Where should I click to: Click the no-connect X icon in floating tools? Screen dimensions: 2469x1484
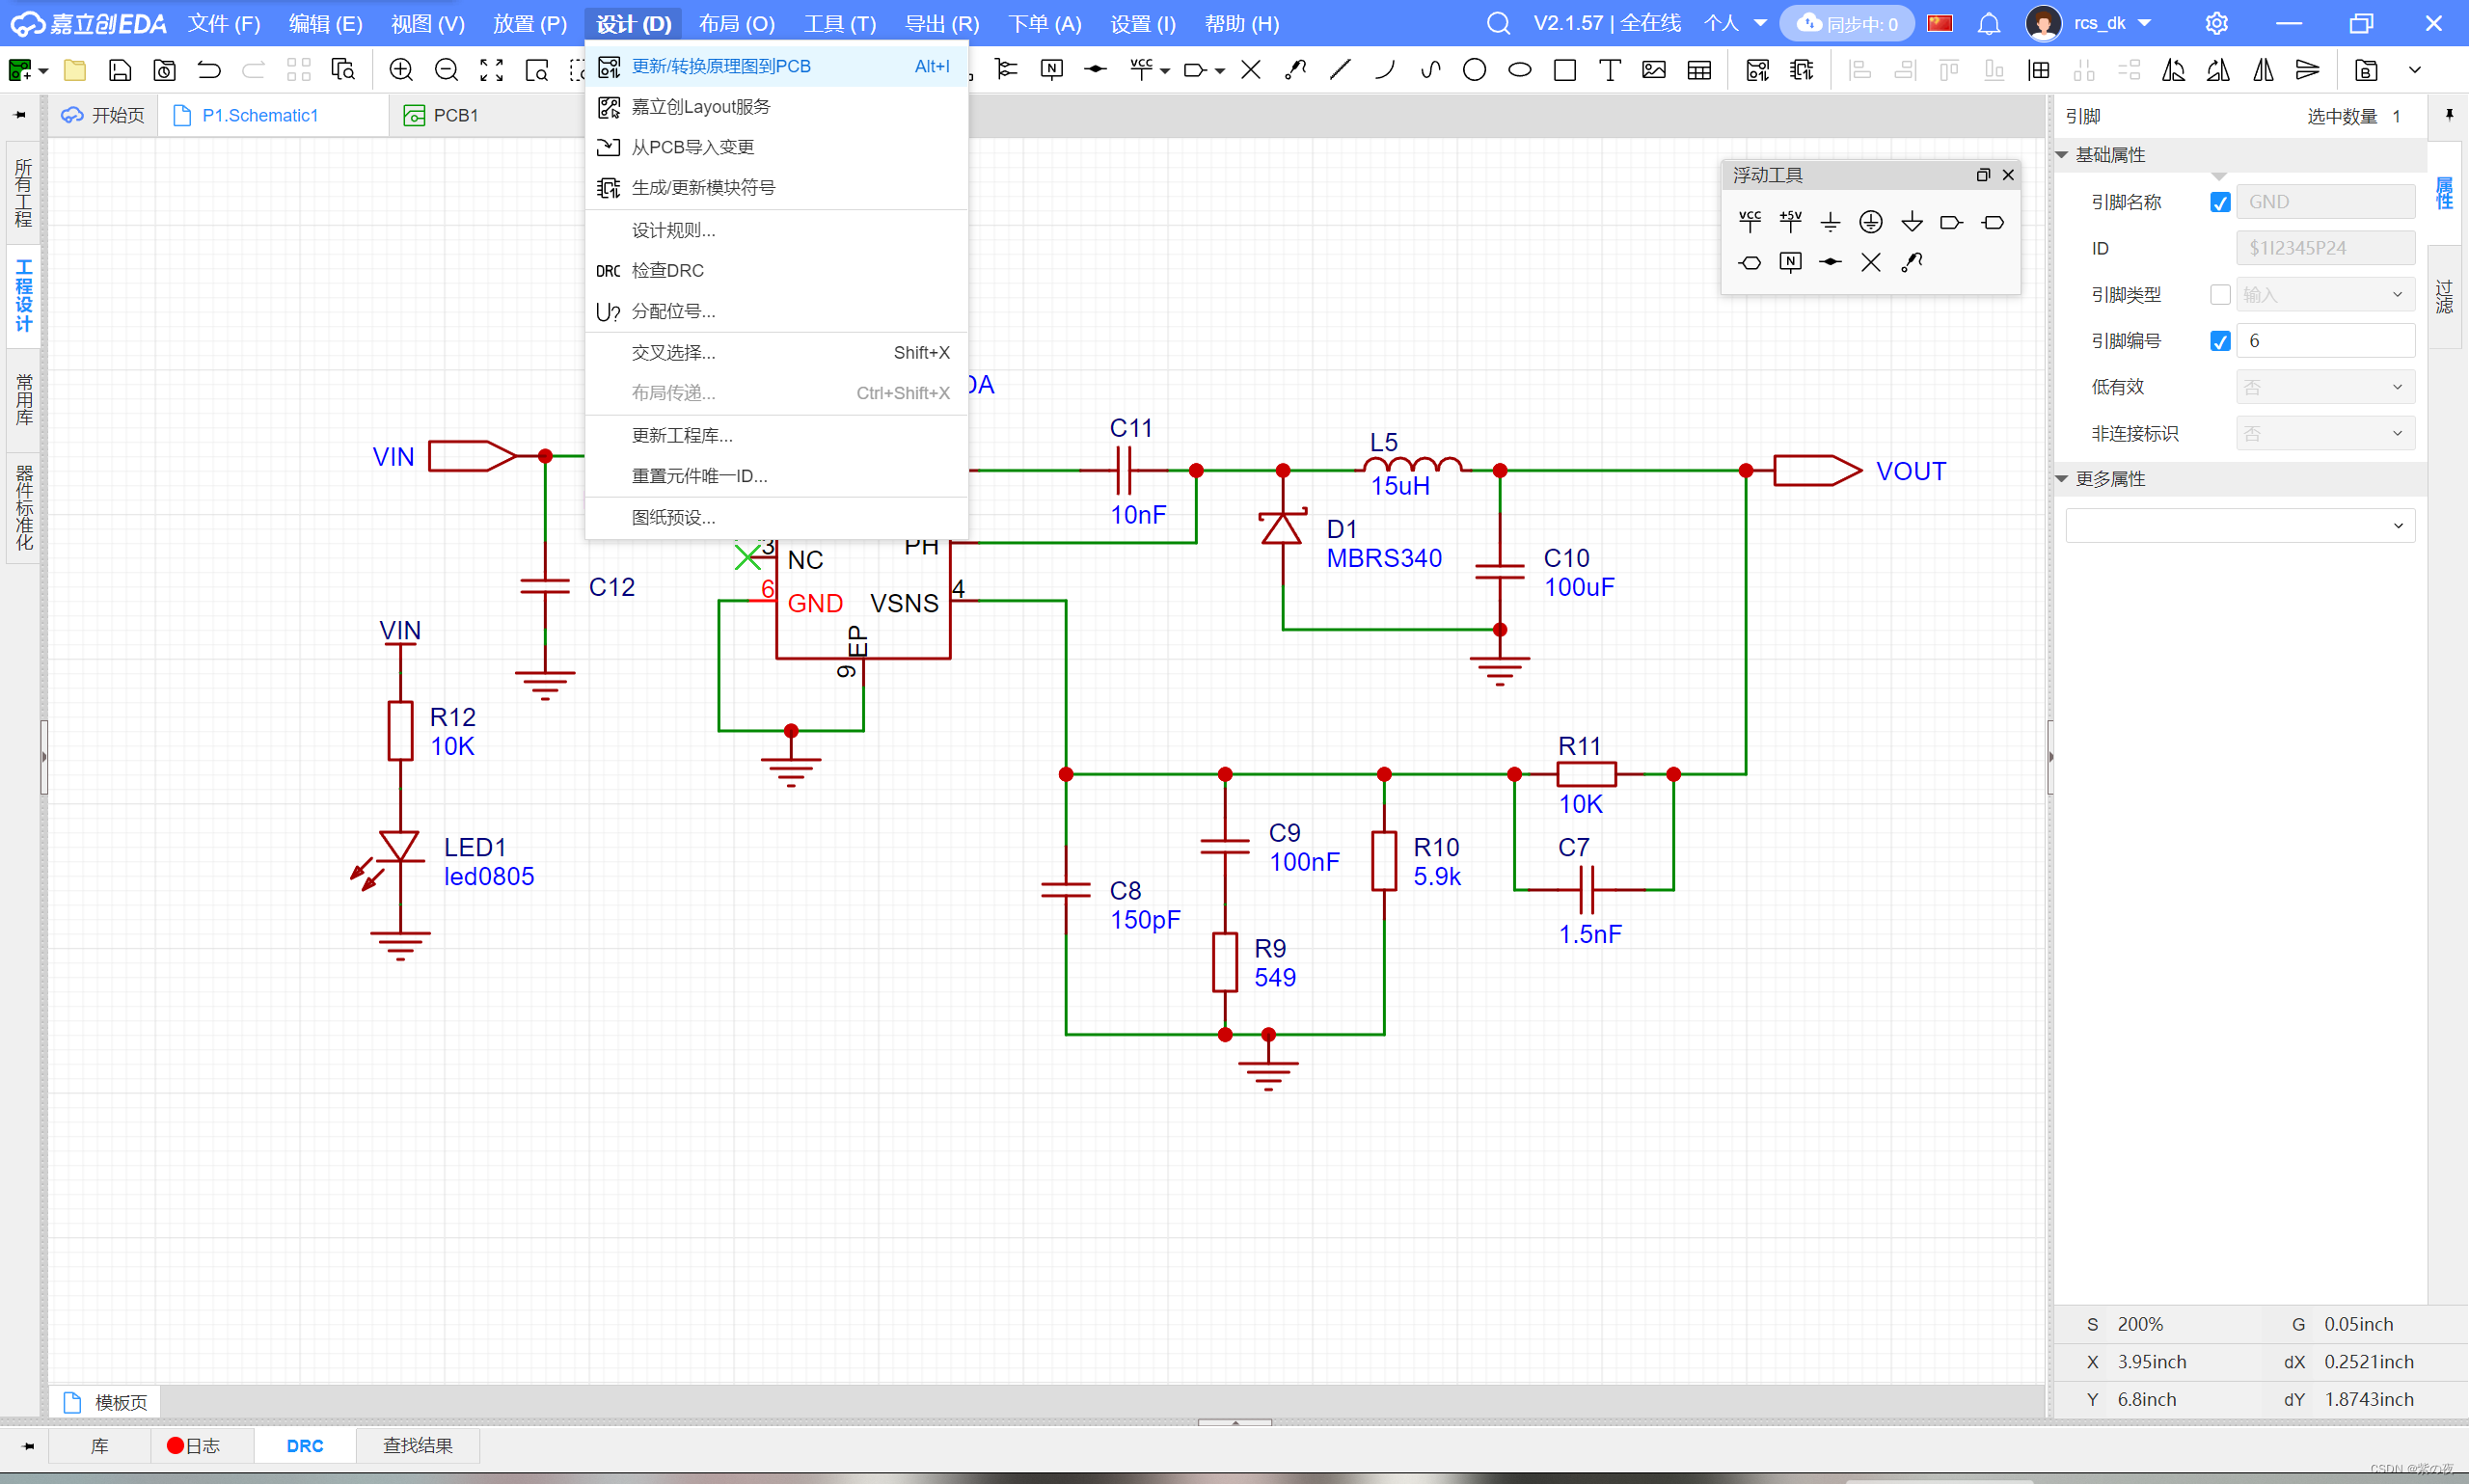click(x=1870, y=262)
